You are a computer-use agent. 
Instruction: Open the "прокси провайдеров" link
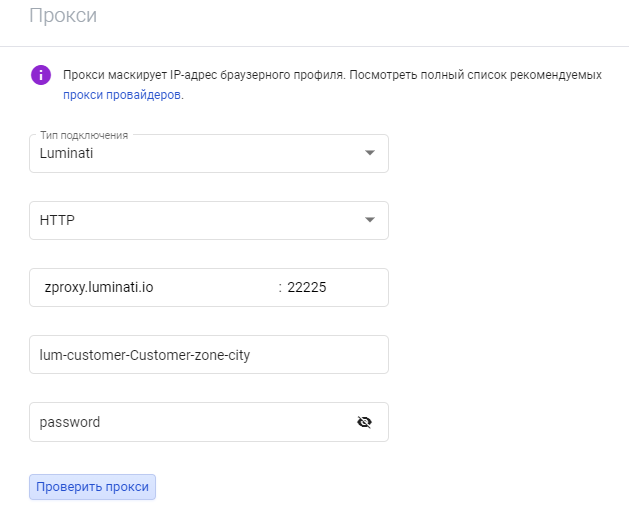pos(122,95)
